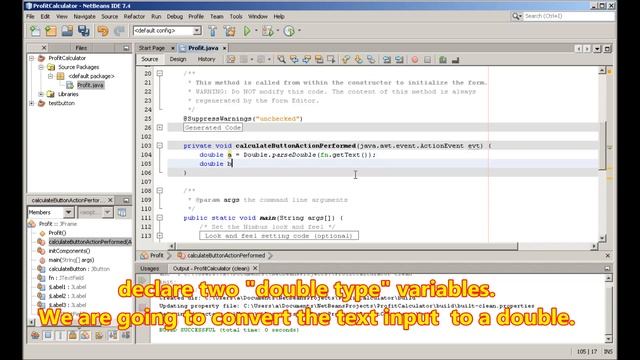Screen dimensions: 640x360
Task: Expand the testbutton project node
Action: click(x=31, y=103)
